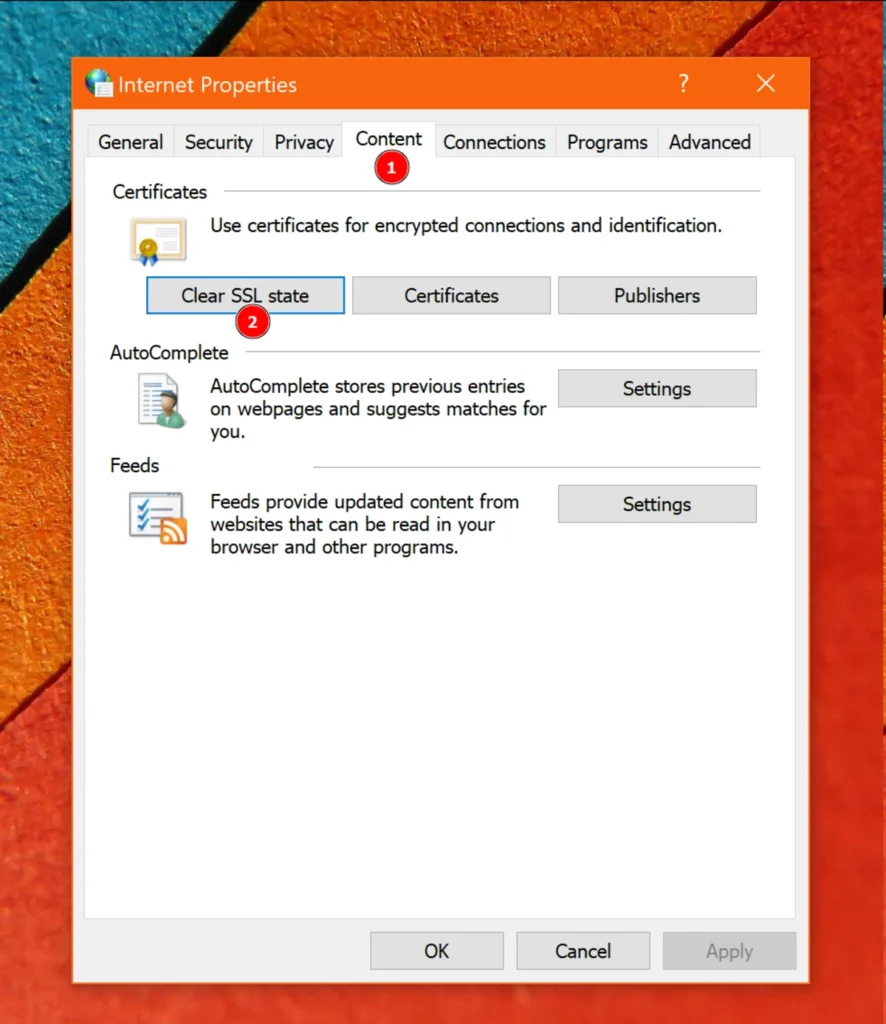Image resolution: width=886 pixels, height=1024 pixels.
Task: Click the Internet Explorer title bar icon
Action: click(x=100, y=84)
